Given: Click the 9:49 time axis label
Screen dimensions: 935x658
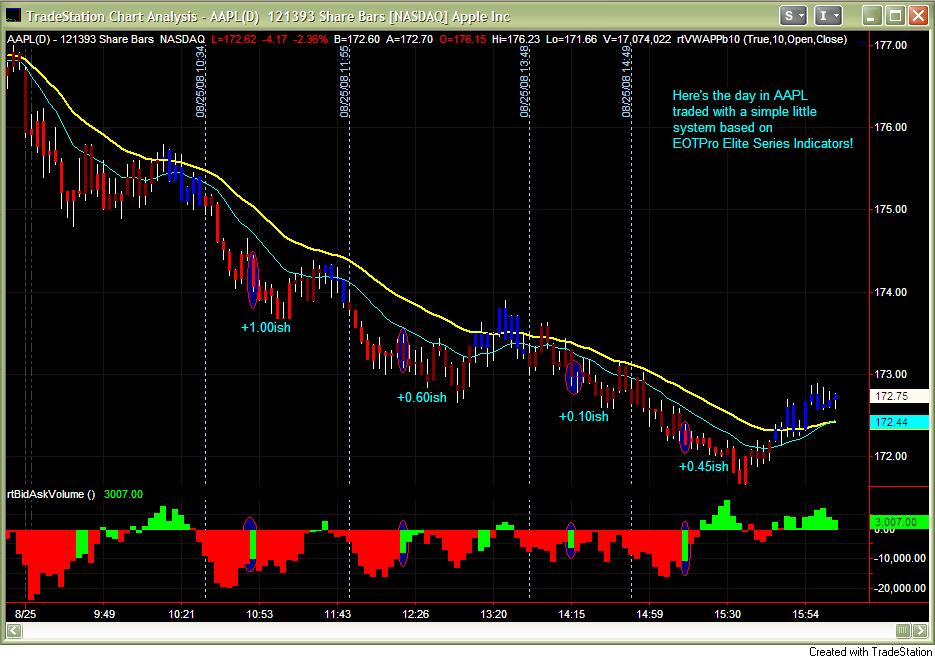Looking at the screenshot, I should 104,614.
